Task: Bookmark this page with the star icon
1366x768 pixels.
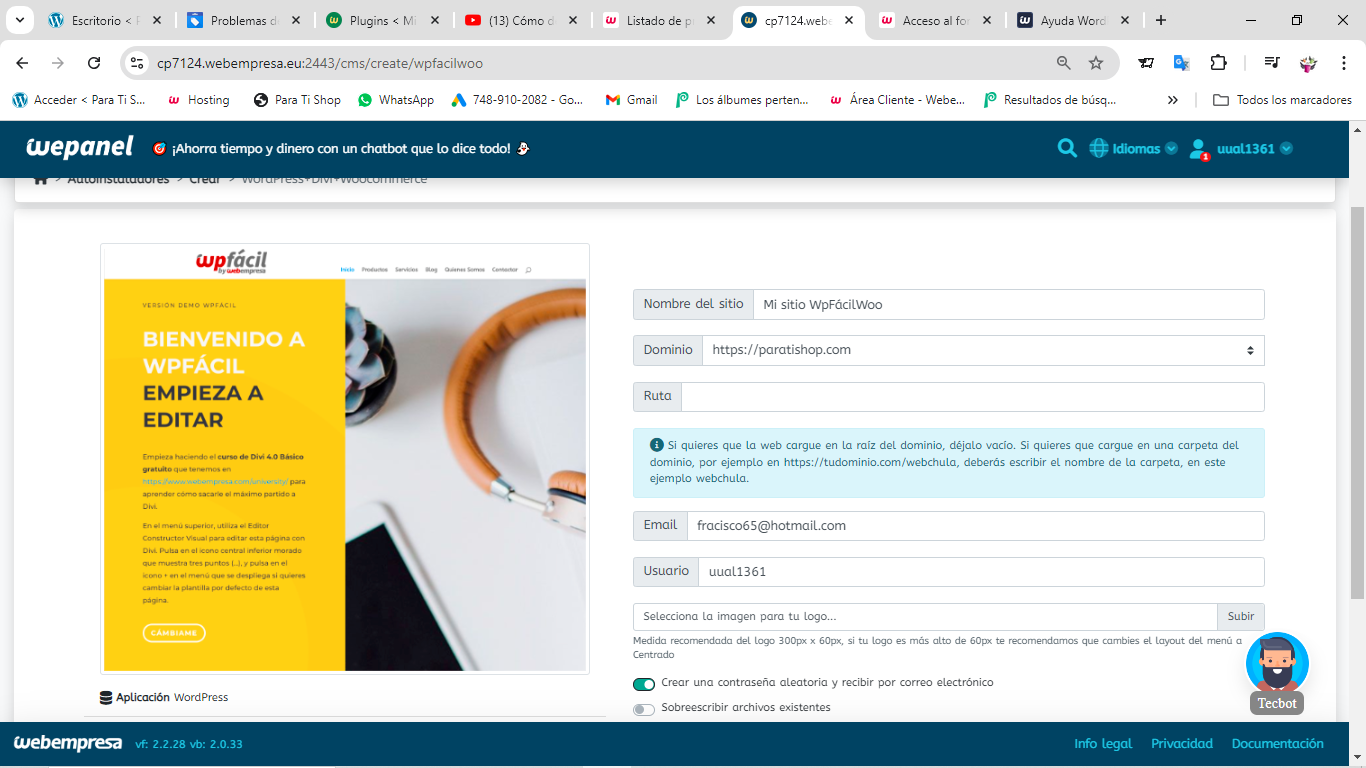Action: point(1096,63)
